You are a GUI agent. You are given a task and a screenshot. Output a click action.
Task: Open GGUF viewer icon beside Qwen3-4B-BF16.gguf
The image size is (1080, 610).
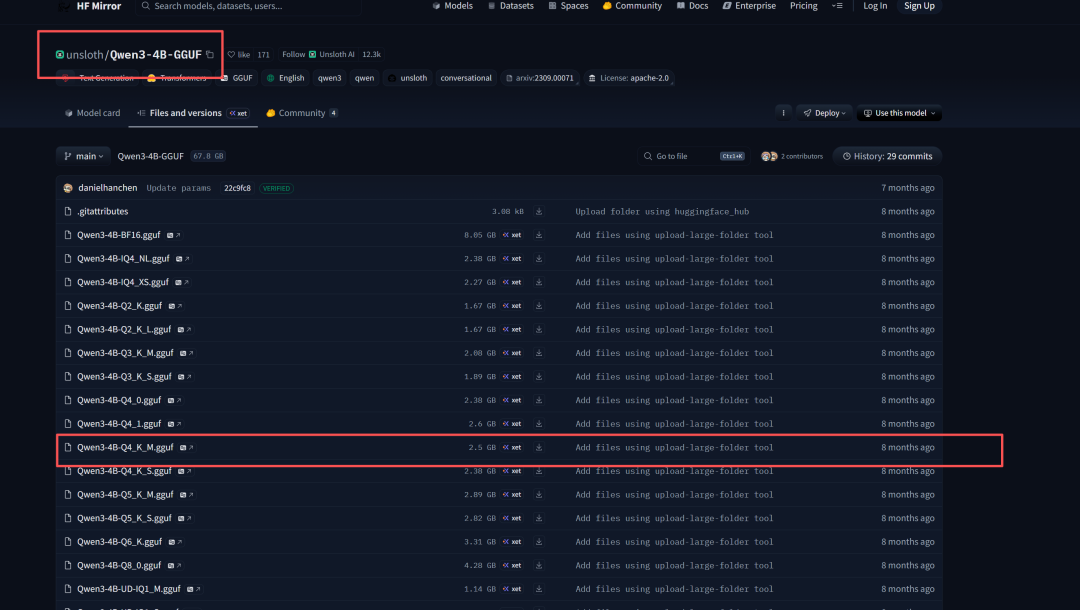pyautogui.click(x=174, y=235)
